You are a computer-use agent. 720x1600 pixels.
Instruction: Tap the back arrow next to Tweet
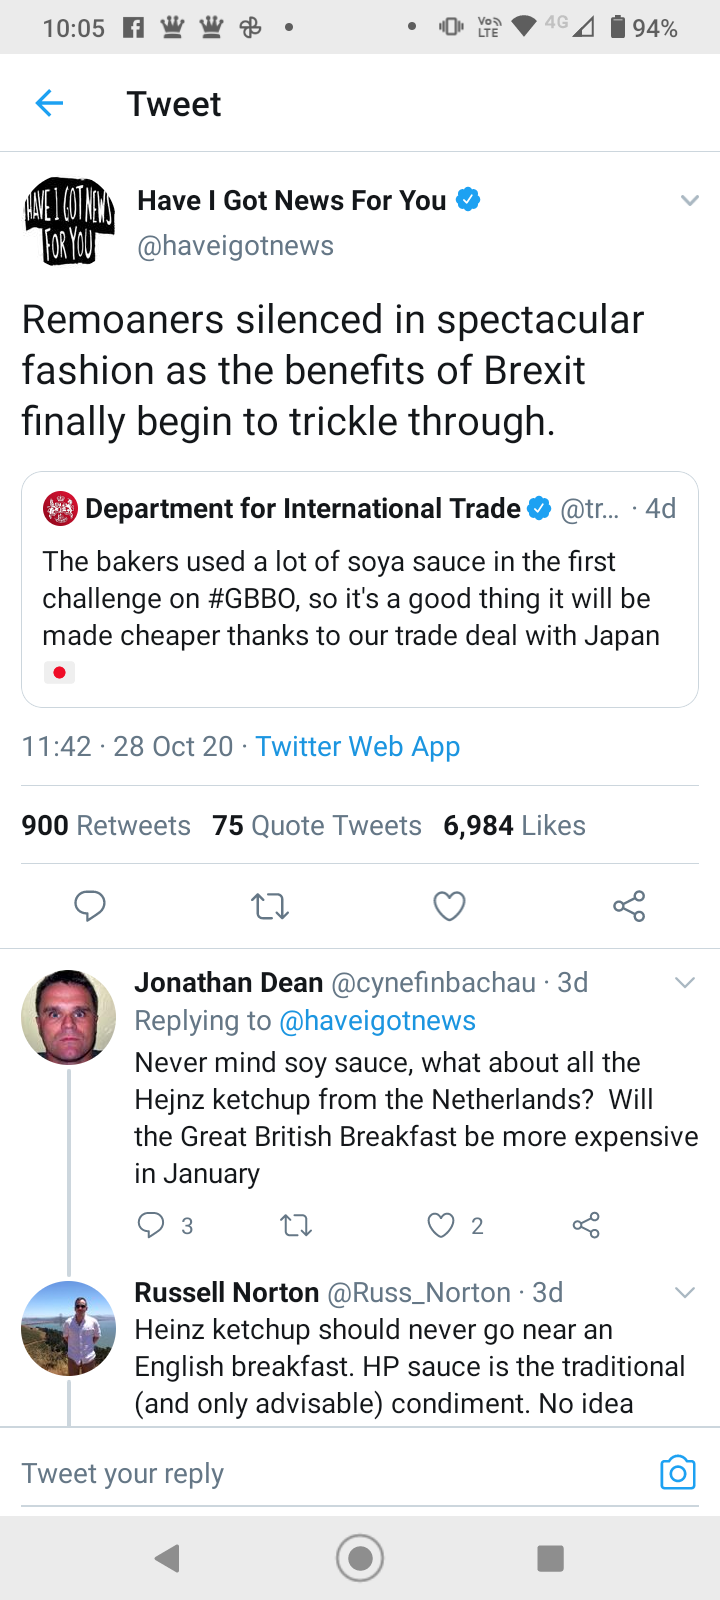[49, 103]
